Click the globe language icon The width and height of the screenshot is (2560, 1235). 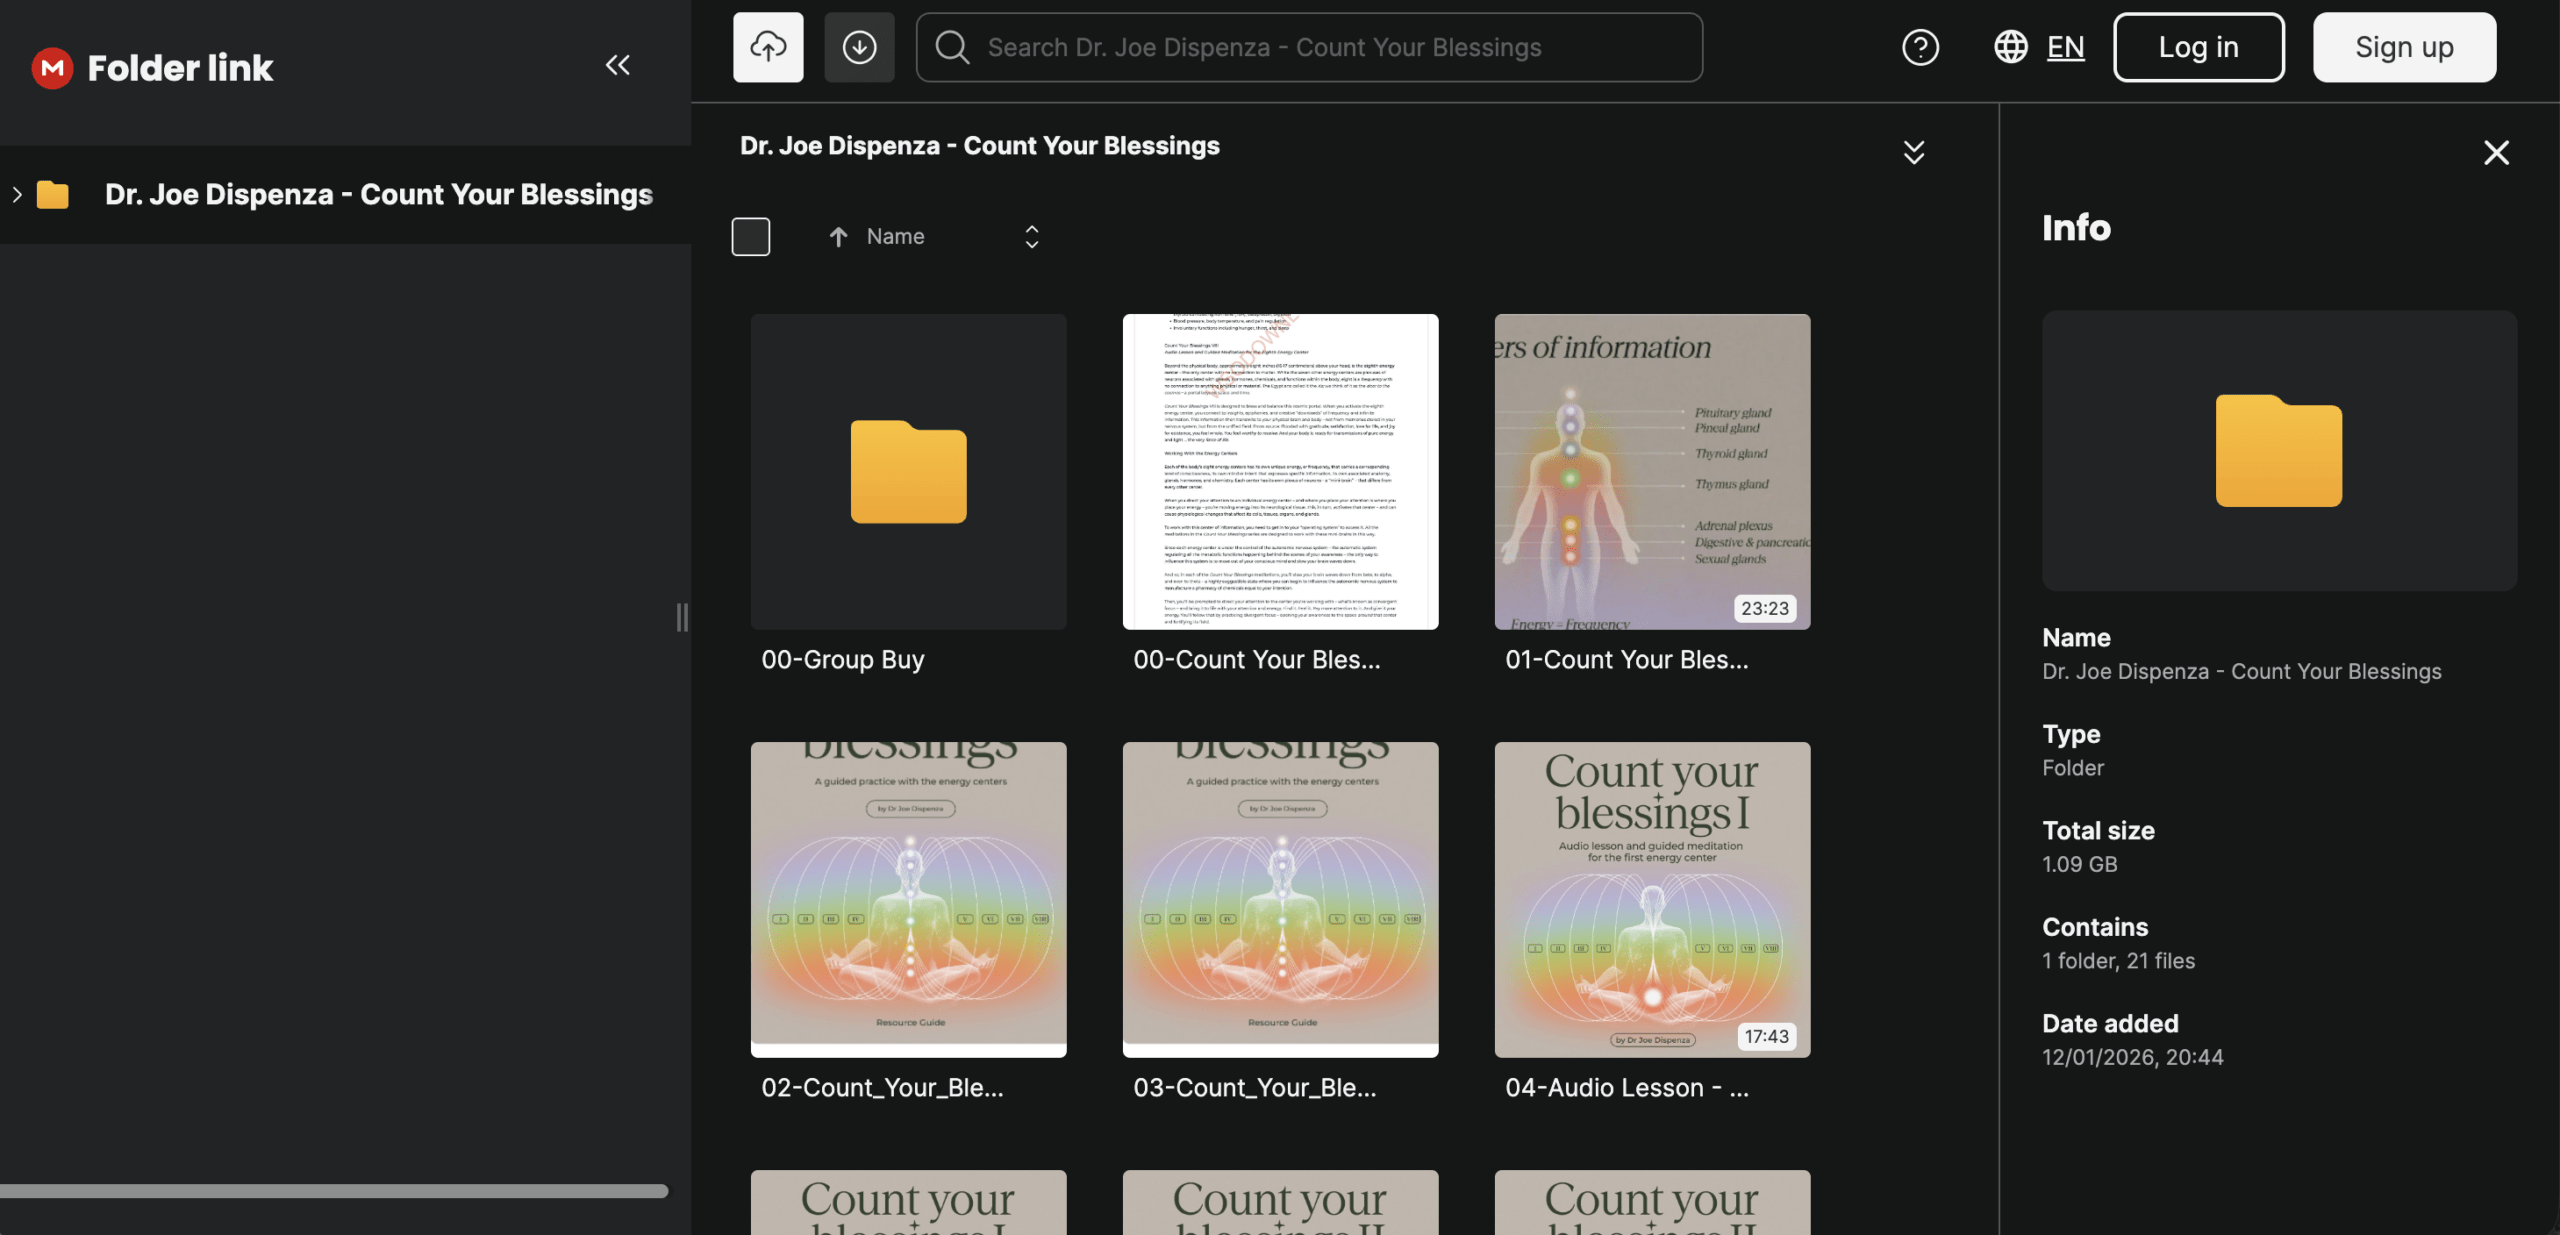[x=2011, y=47]
